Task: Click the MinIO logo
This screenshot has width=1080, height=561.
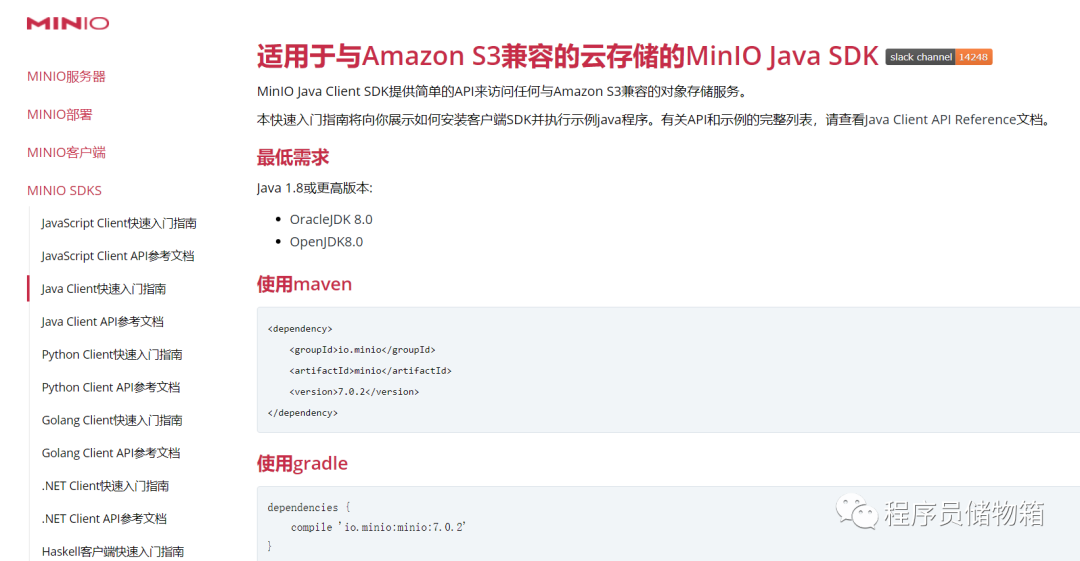Action: (68, 23)
